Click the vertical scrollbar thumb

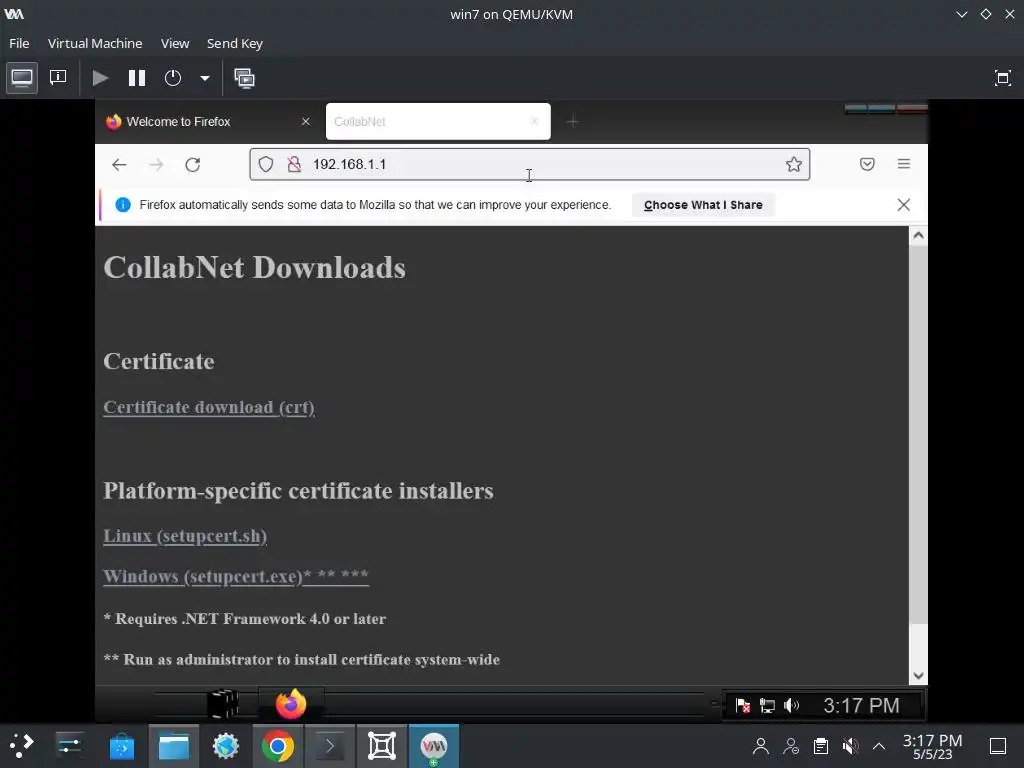coord(918,434)
